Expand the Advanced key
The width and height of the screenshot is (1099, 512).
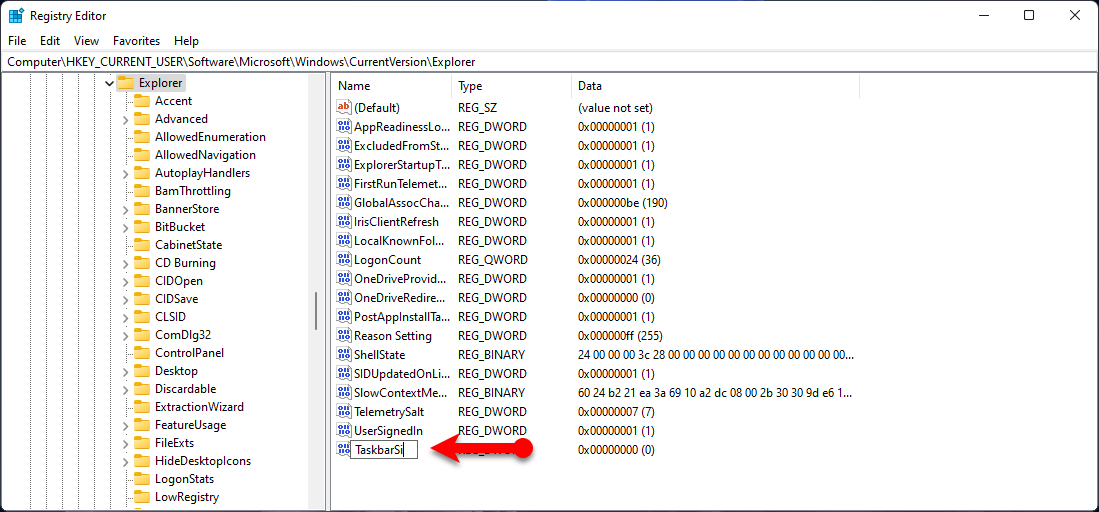click(125, 119)
